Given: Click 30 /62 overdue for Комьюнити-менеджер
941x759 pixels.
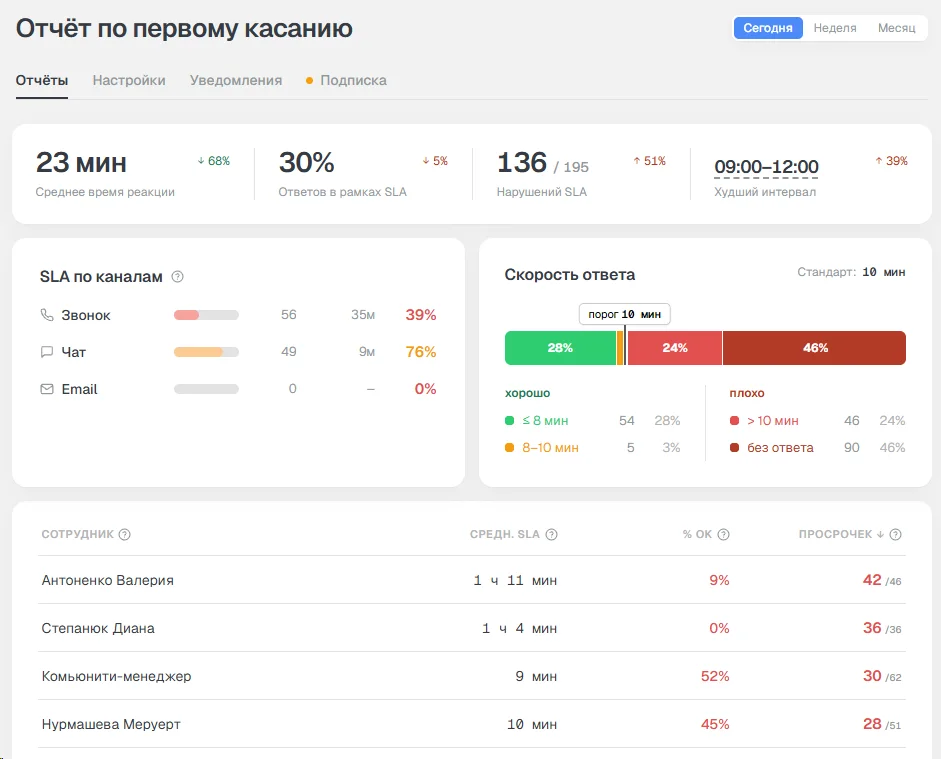Looking at the screenshot, I should click(x=882, y=676).
